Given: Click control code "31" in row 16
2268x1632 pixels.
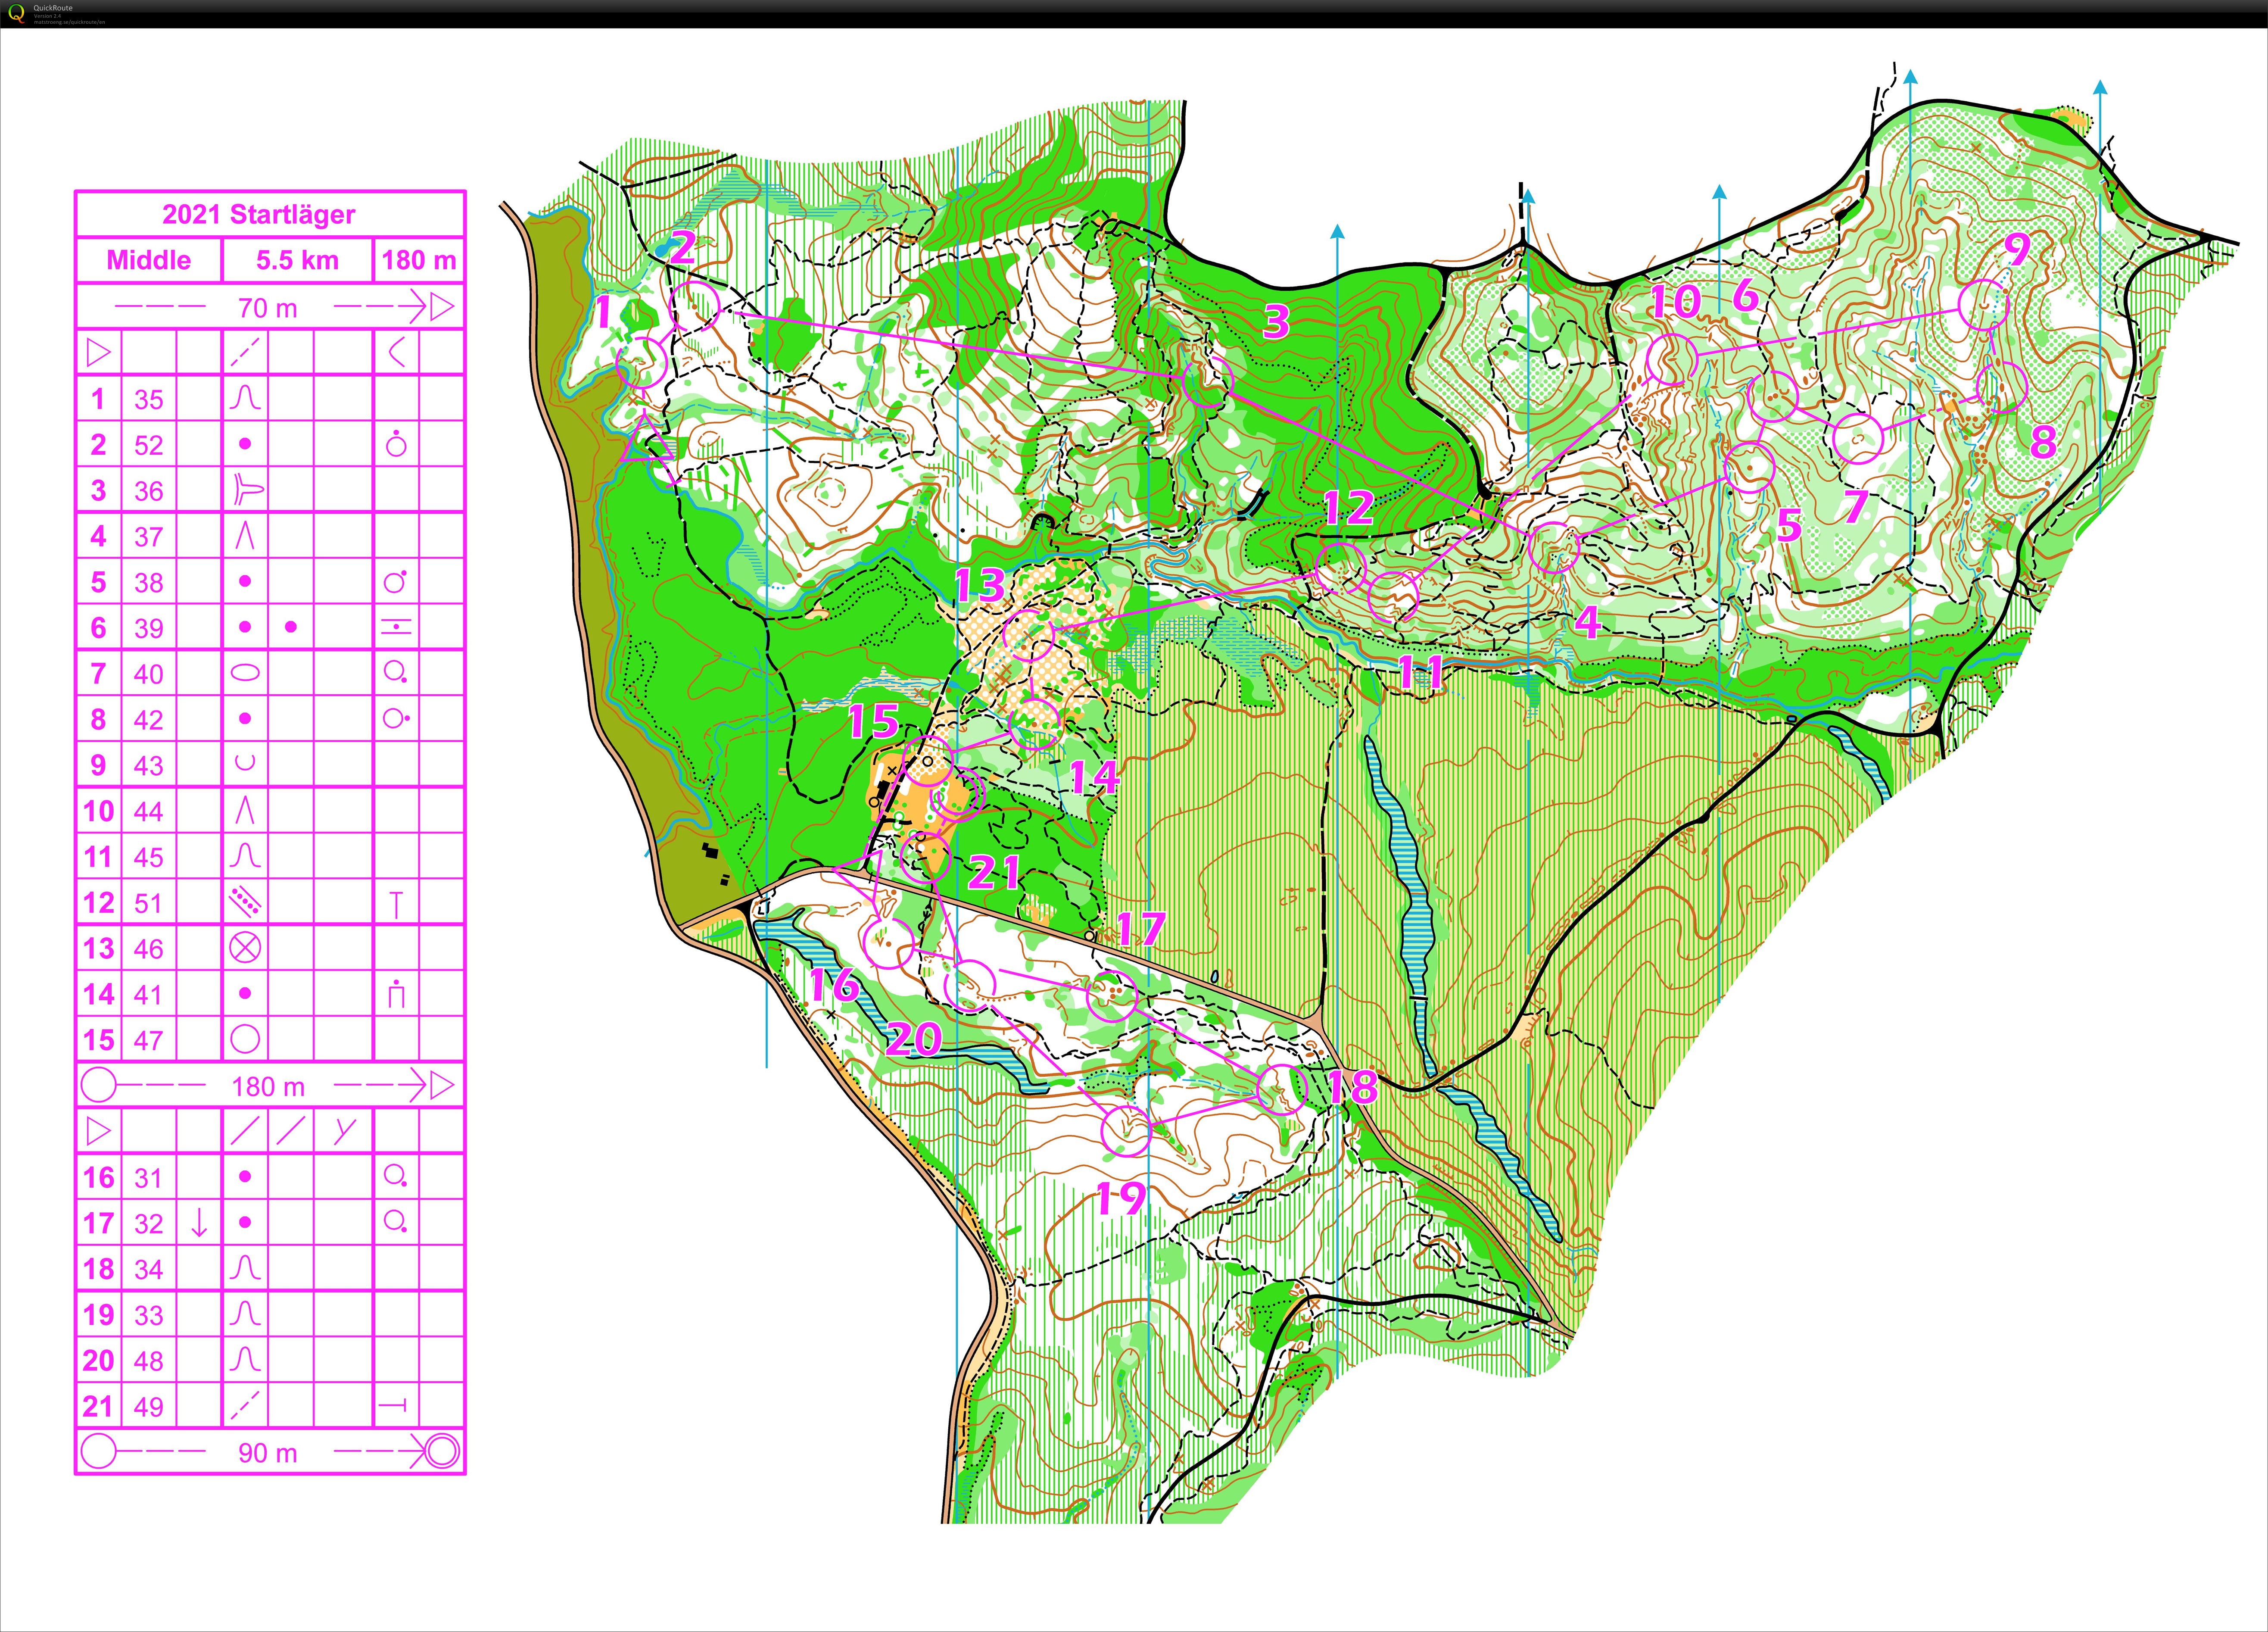Looking at the screenshot, I should point(148,1178).
